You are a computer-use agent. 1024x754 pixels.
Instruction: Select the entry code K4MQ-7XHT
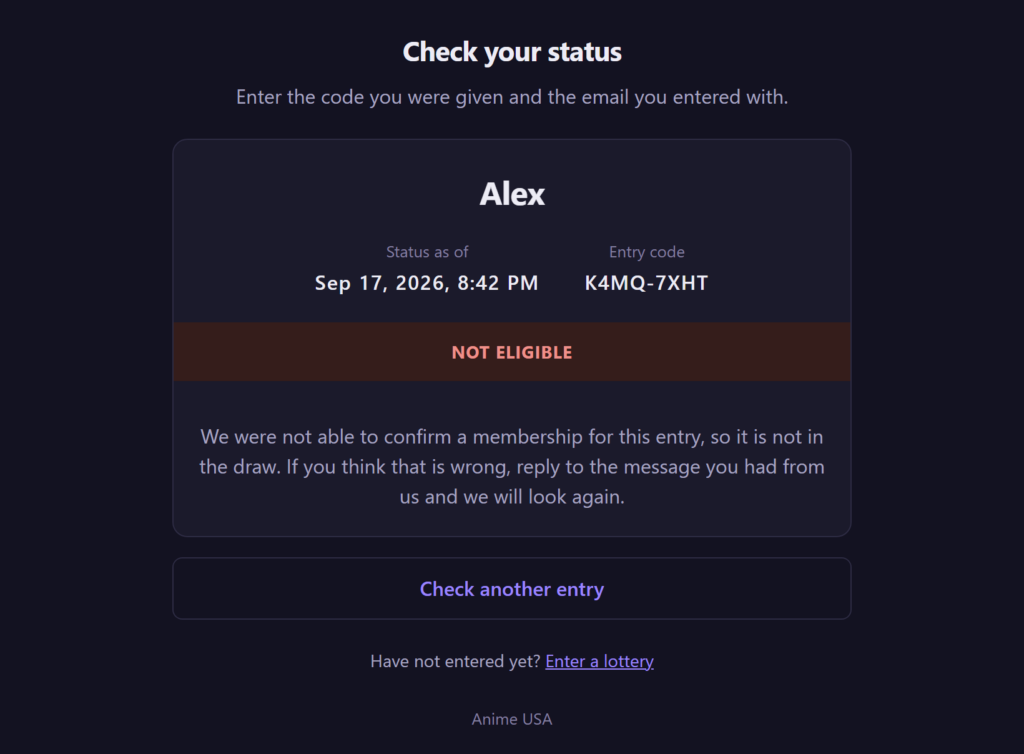pos(646,283)
